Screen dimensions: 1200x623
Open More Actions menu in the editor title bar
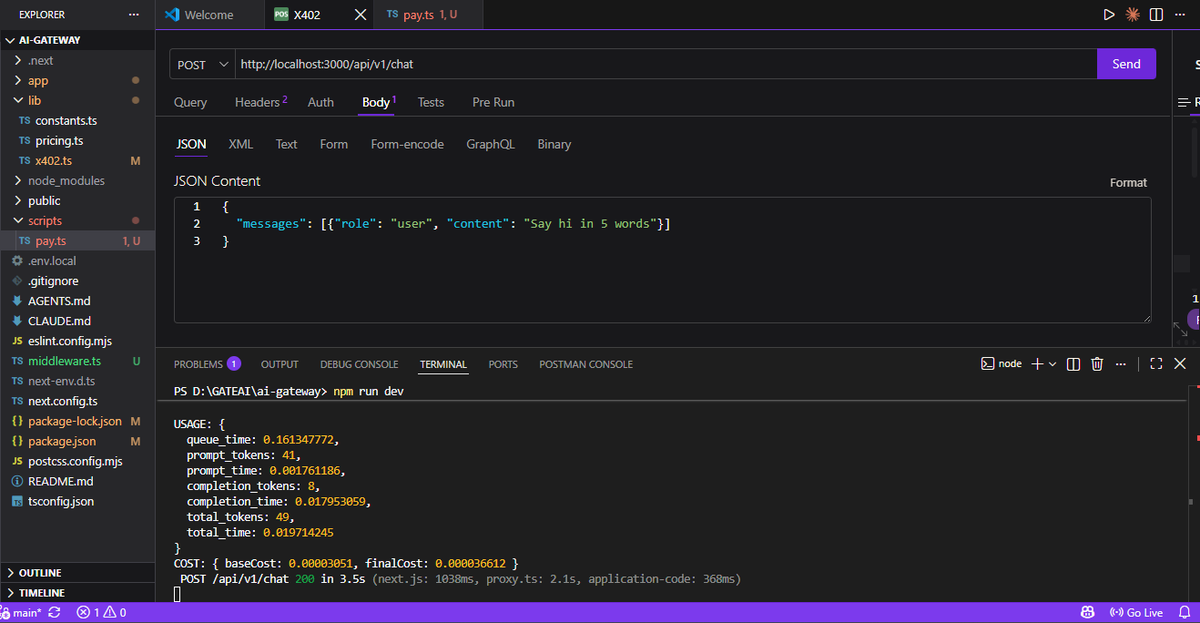1181,15
